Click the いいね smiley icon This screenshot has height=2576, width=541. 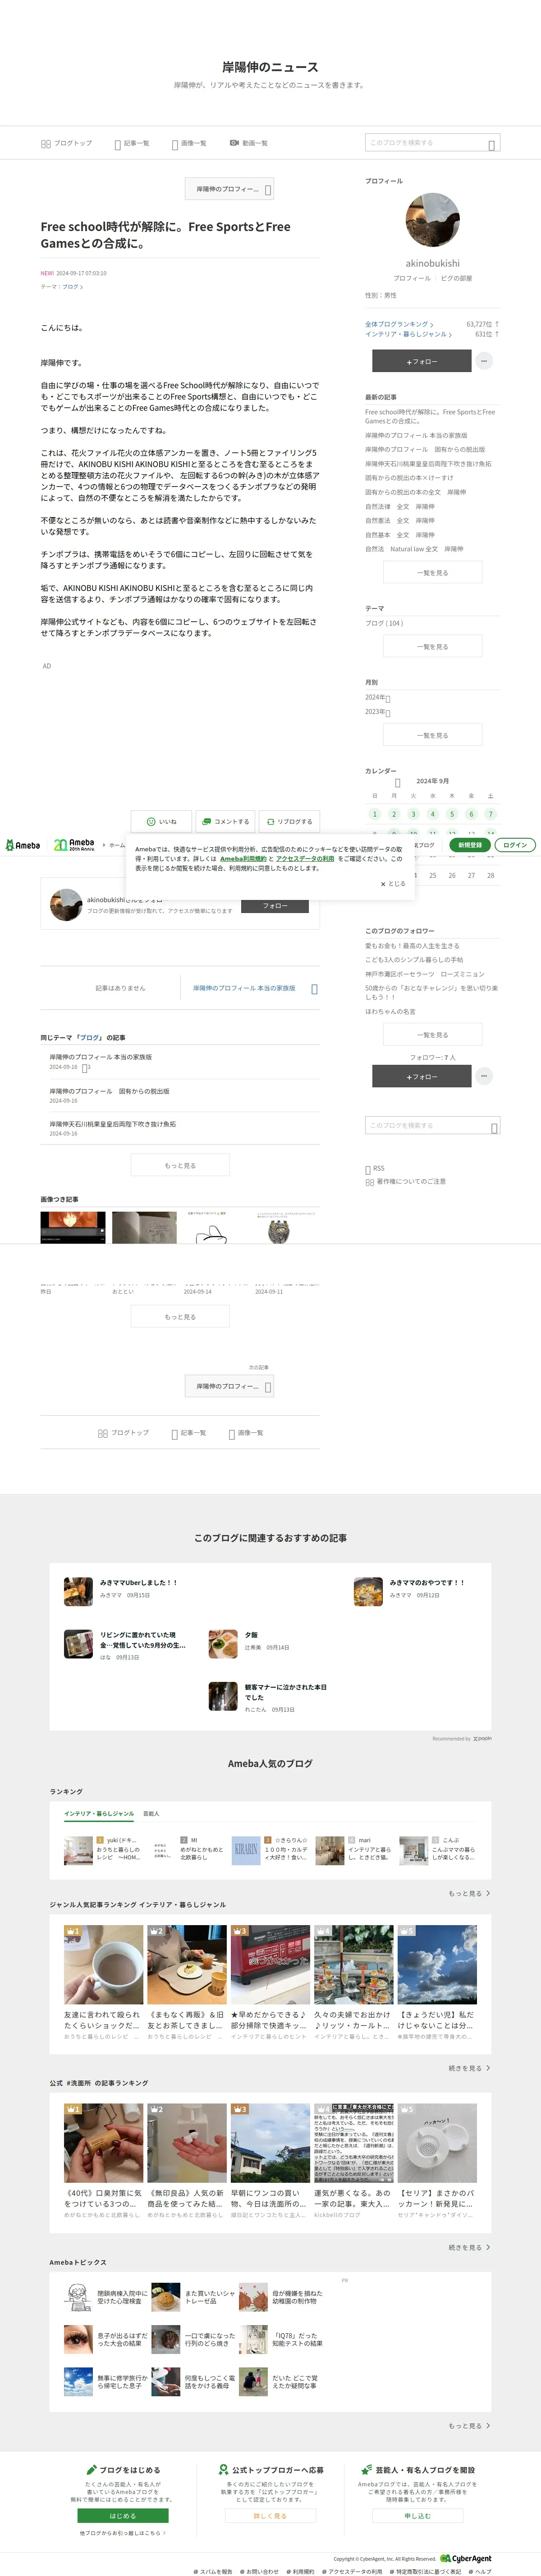[151, 821]
